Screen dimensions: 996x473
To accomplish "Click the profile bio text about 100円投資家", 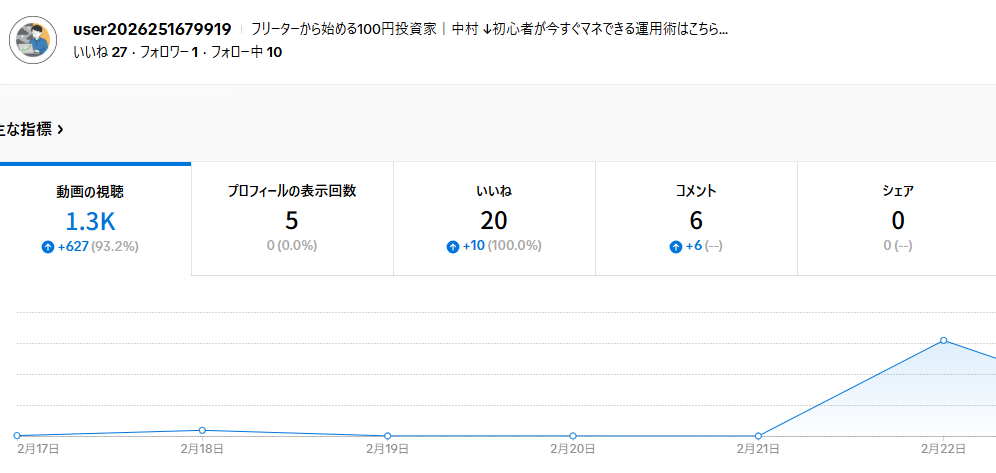I will (489, 29).
